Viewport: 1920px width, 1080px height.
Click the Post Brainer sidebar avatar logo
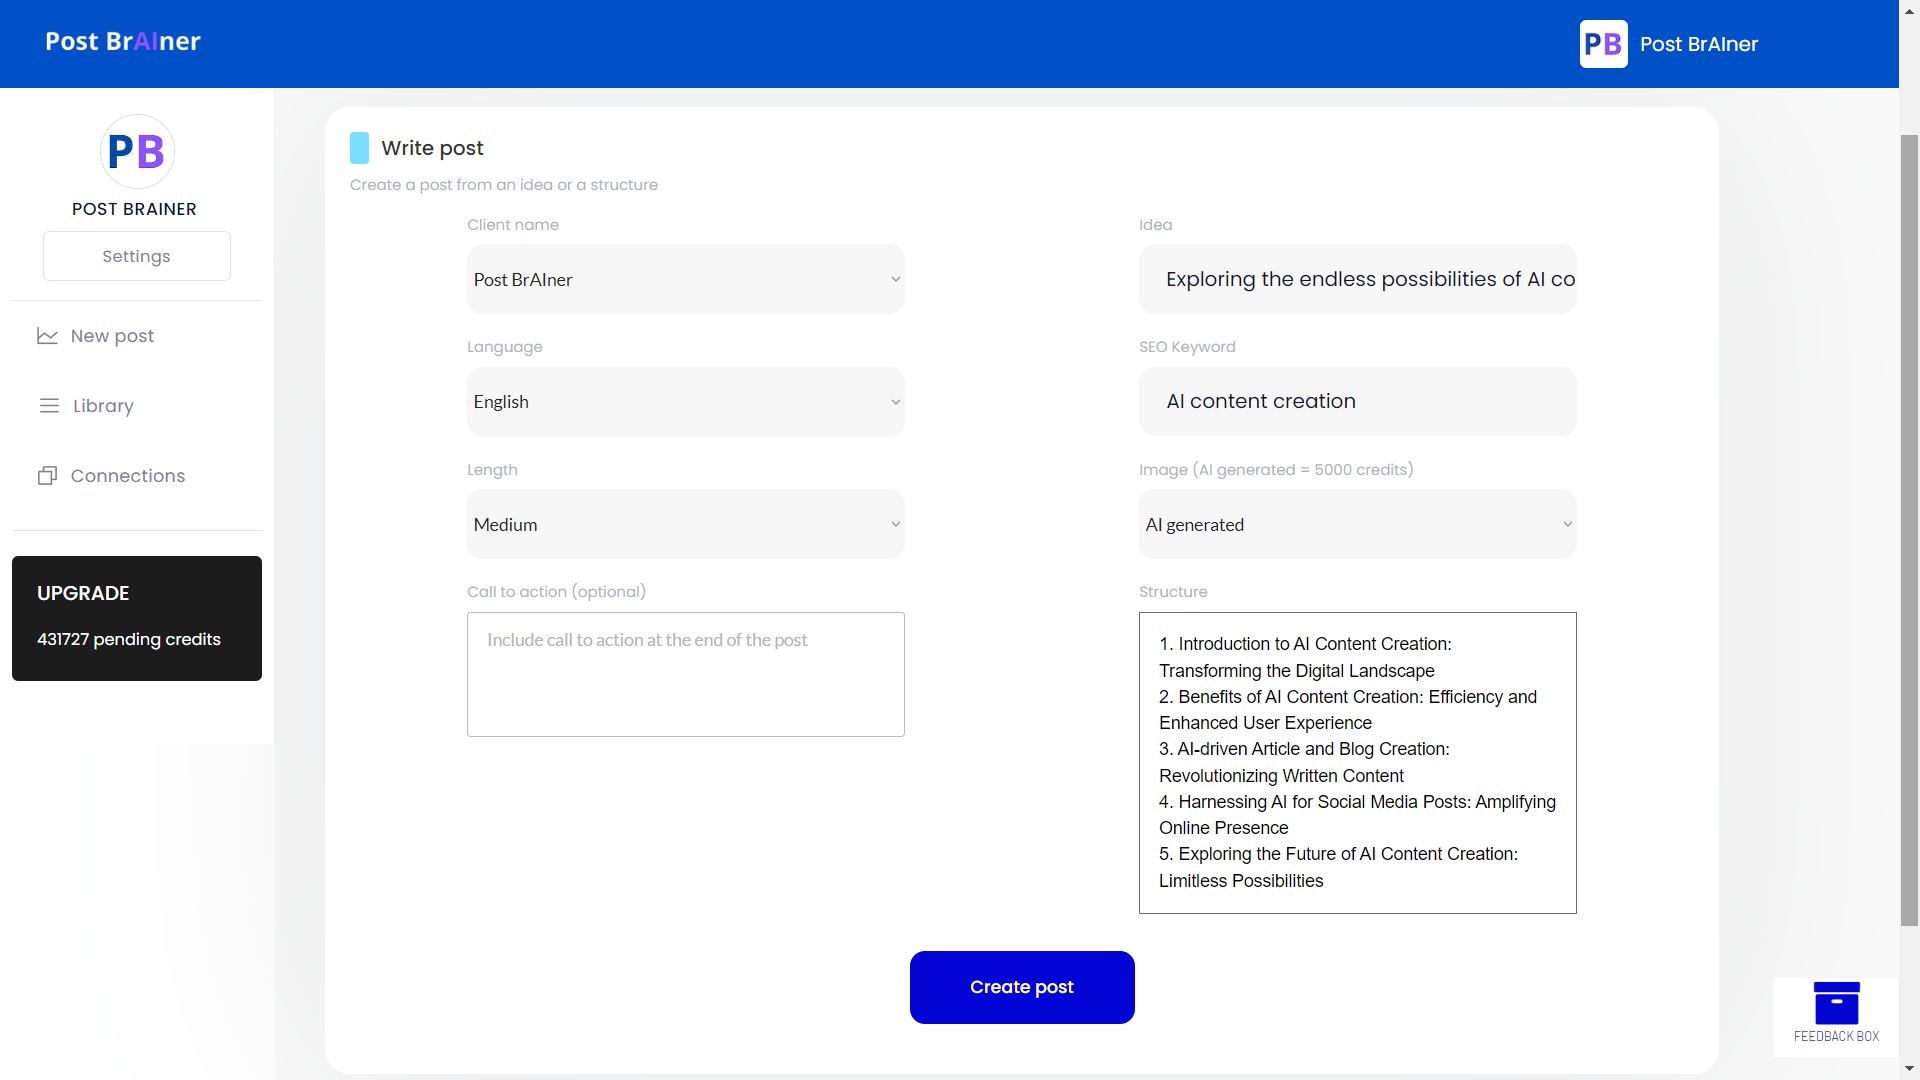(137, 152)
